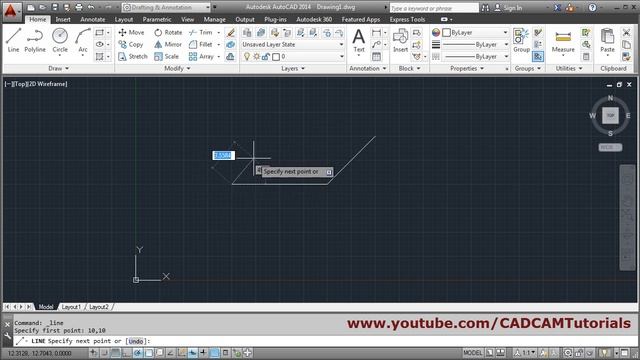Open the Parametric ribbon tab
Viewport: 640px width, 360px height.
157,19
